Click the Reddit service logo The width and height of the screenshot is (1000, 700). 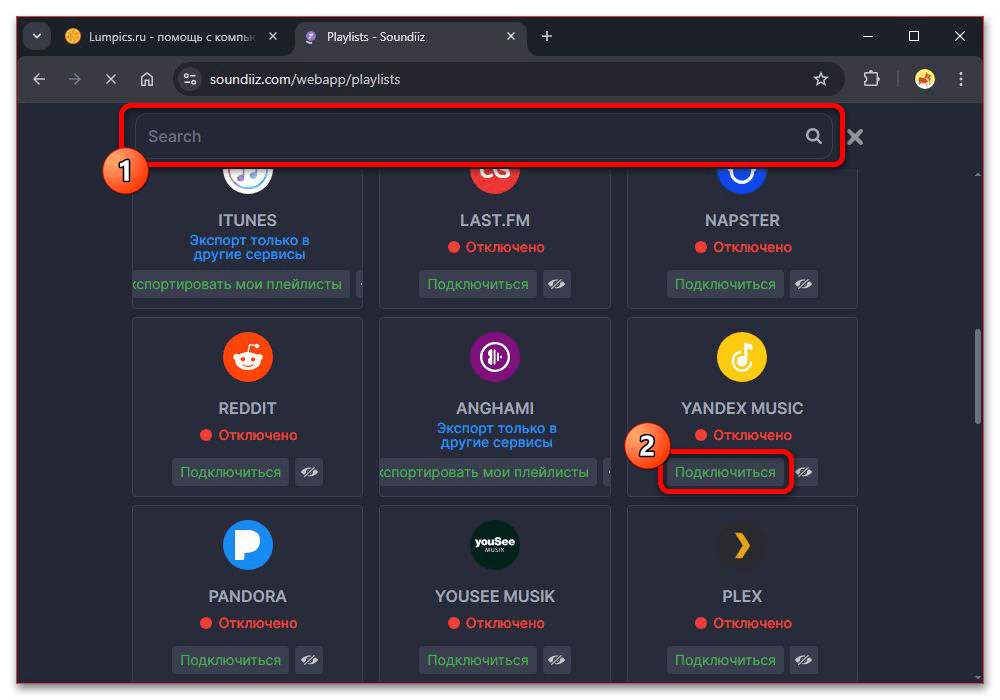pyautogui.click(x=247, y=358)
